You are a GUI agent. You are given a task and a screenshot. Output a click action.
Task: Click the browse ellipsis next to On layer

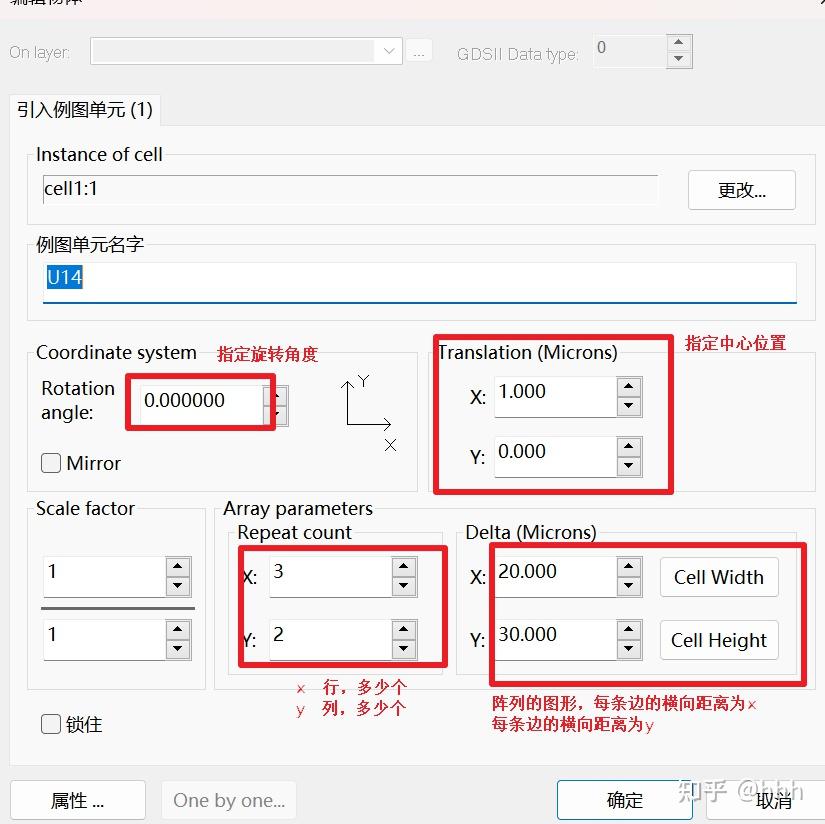tap(419, 52)
